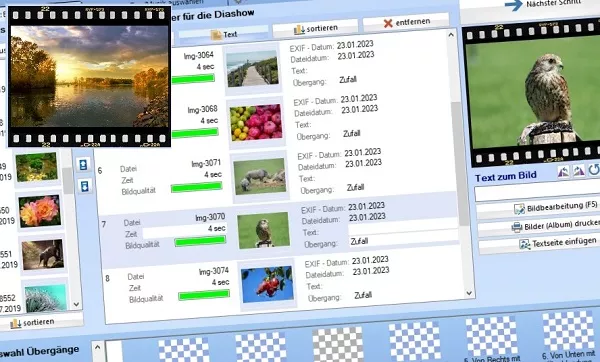Select the boardwalk path thumbnail of Img-3064
This screenshot has width=600, height=362.
point(253,69)
